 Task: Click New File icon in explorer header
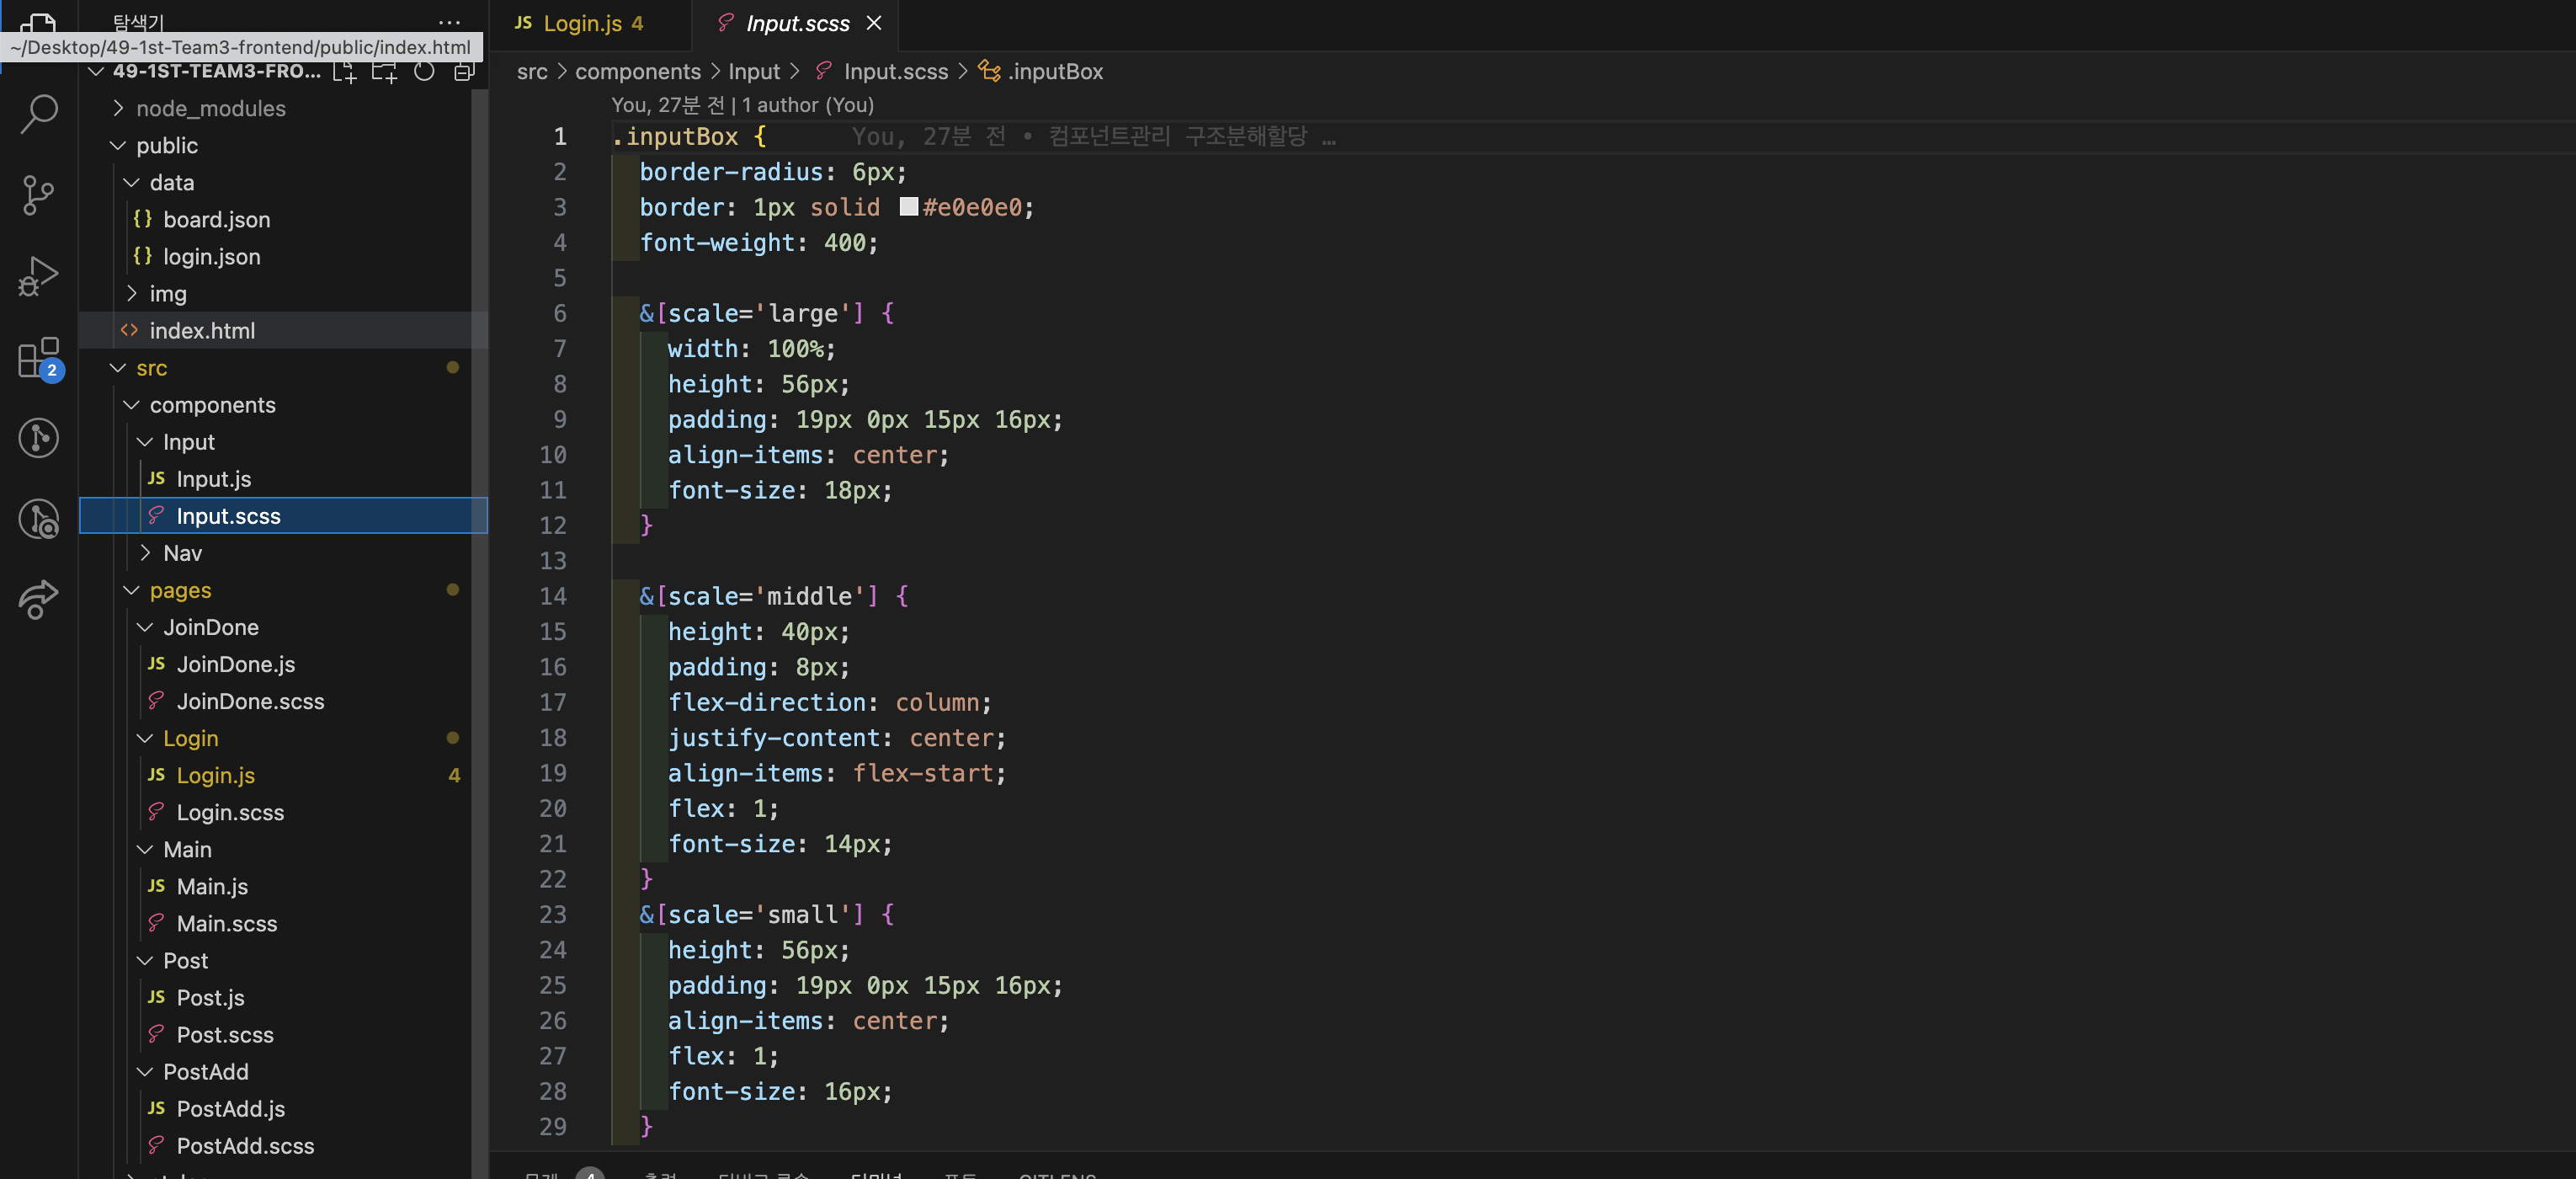pos(345,71)
